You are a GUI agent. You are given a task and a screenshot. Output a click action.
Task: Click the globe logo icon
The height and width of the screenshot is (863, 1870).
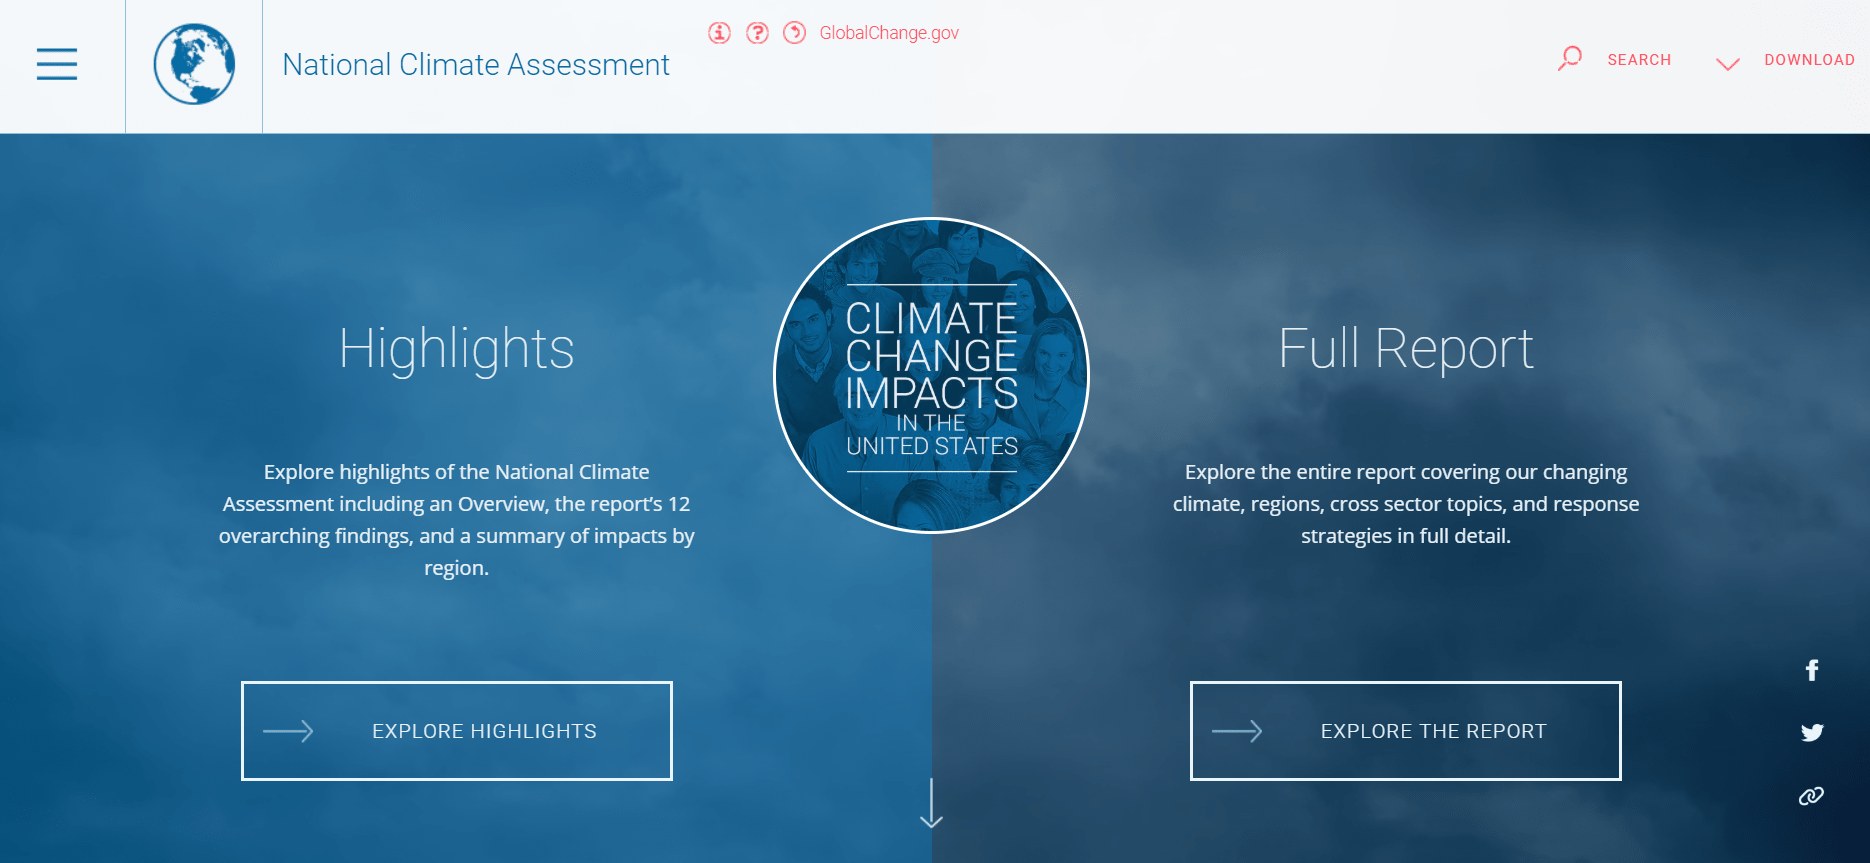tap(194, 64)
